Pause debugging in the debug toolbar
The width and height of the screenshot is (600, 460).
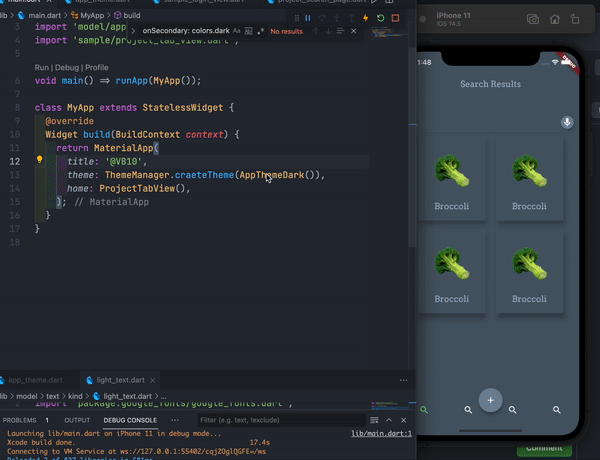[x=308, y=18]
